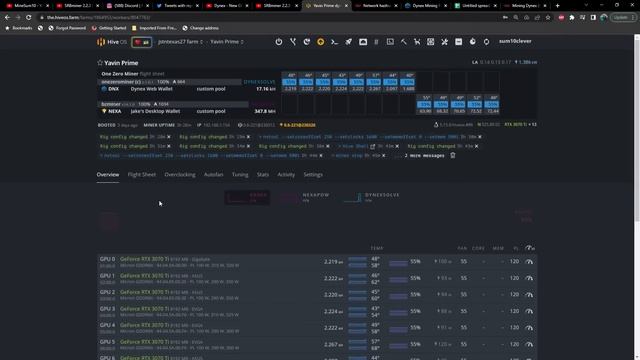Image resolution: width=640 pixels, height=360 pixels.
Task: Switch to the Discord browser tab
Action: [x=127, y=6]
